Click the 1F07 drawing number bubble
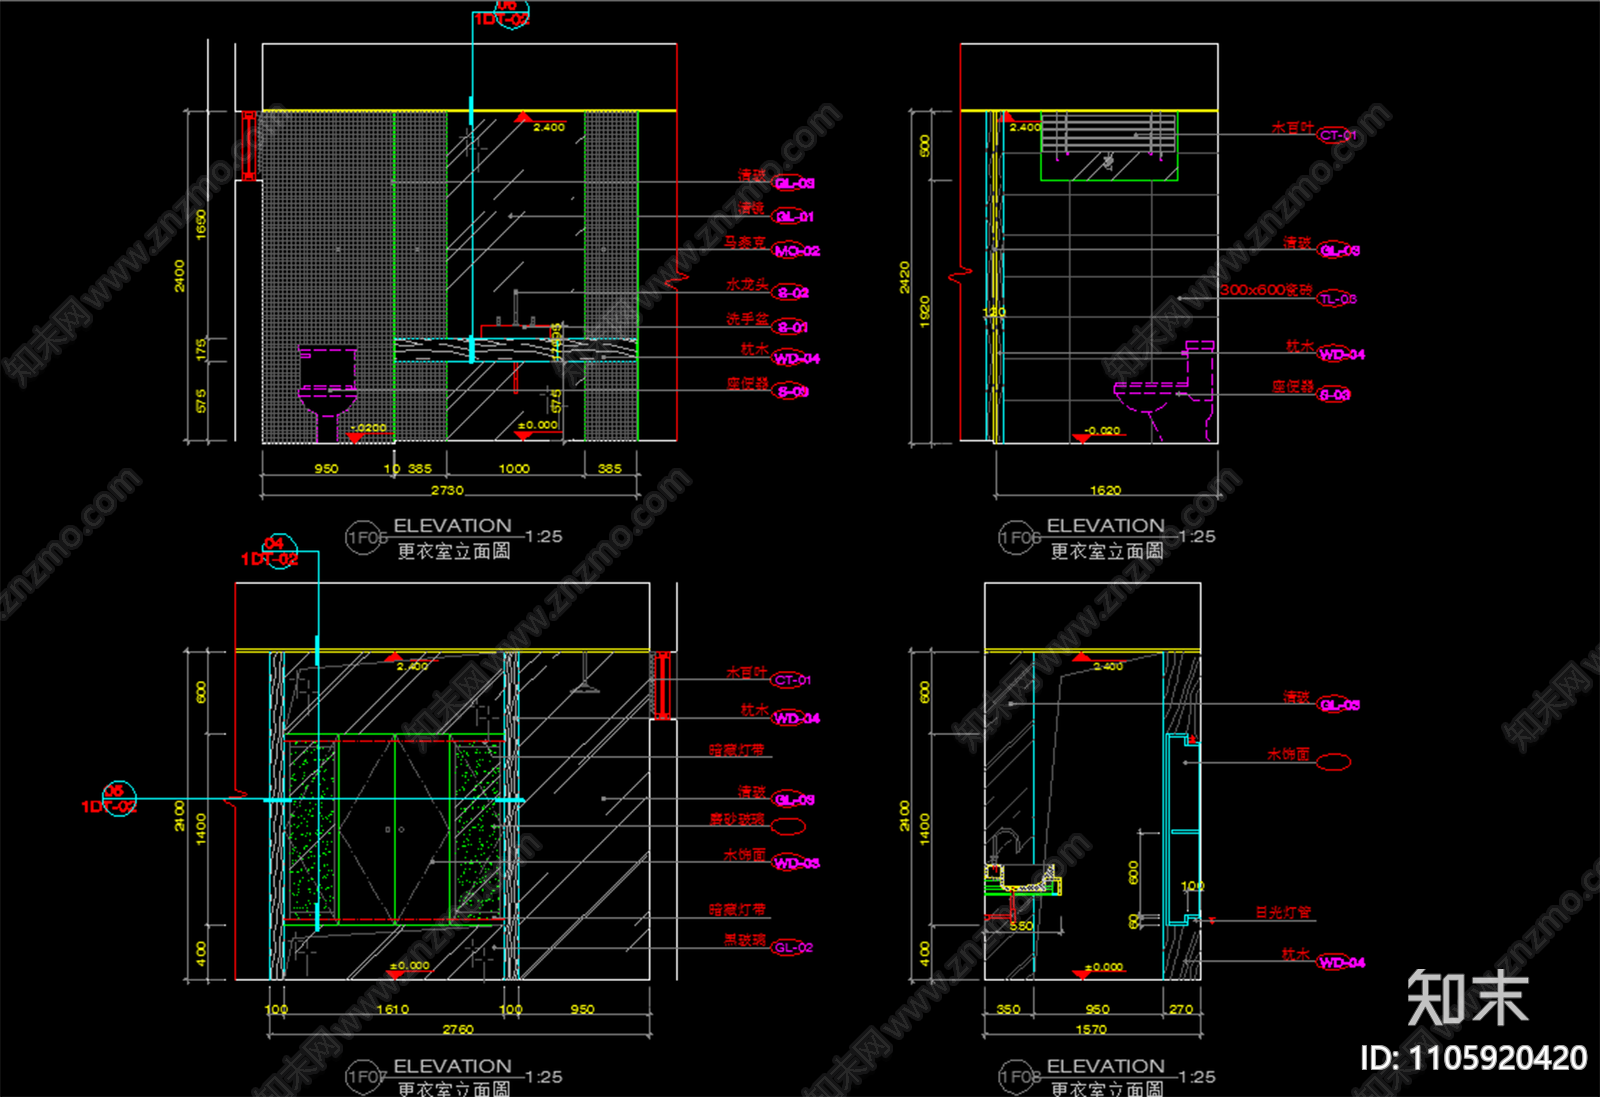1600x1097 pixels. pos(363,1077)
